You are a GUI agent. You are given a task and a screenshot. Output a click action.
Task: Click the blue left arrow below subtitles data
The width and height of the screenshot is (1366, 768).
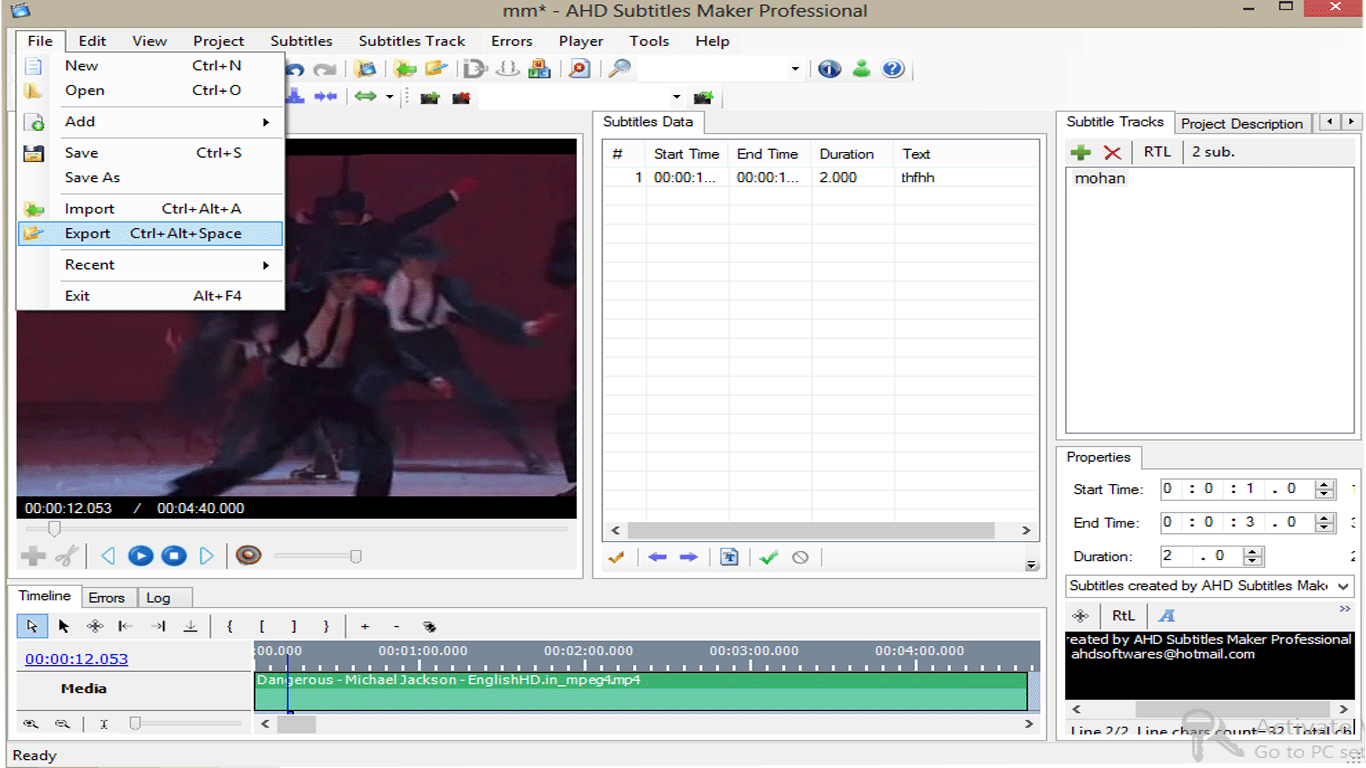(657, 557)
